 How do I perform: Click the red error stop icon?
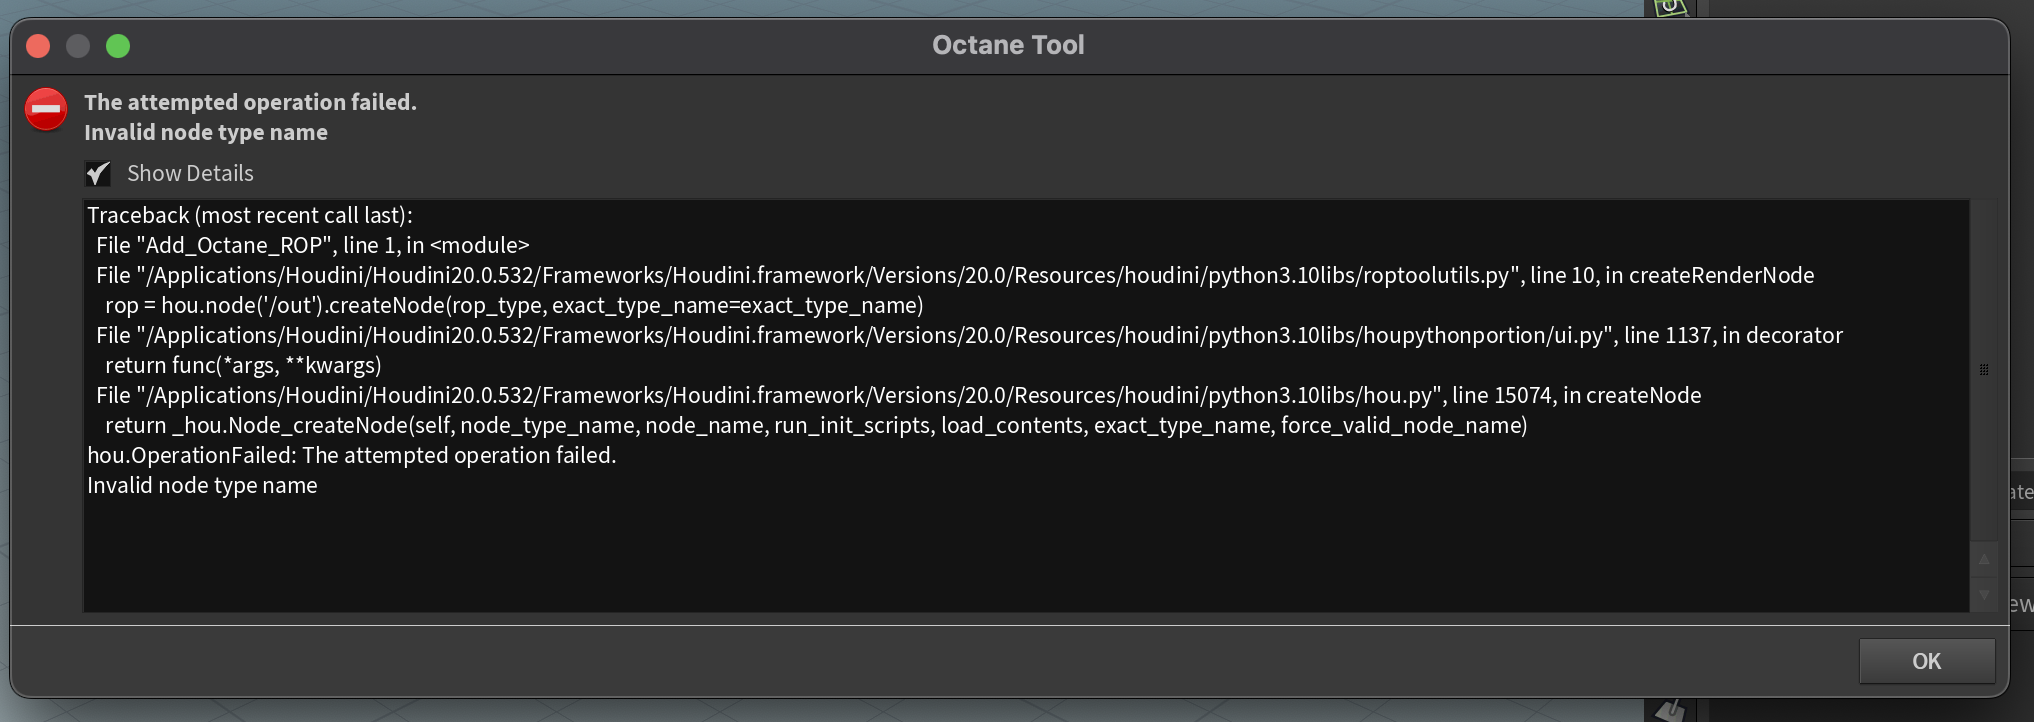pos(46,109)
